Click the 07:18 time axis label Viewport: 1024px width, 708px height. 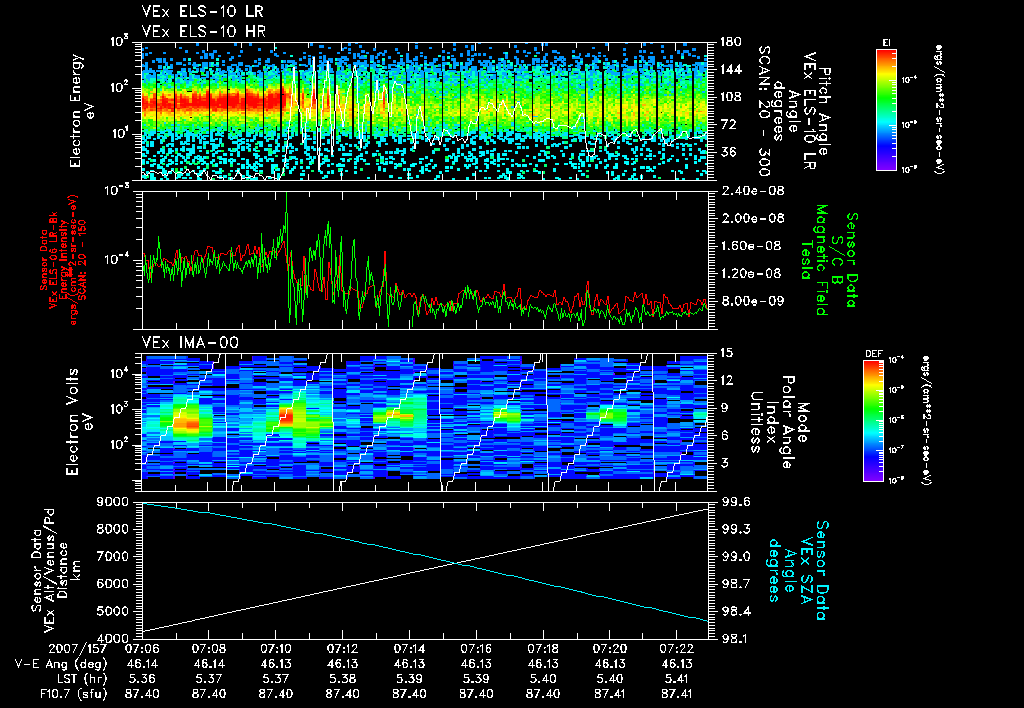point(542,649)
